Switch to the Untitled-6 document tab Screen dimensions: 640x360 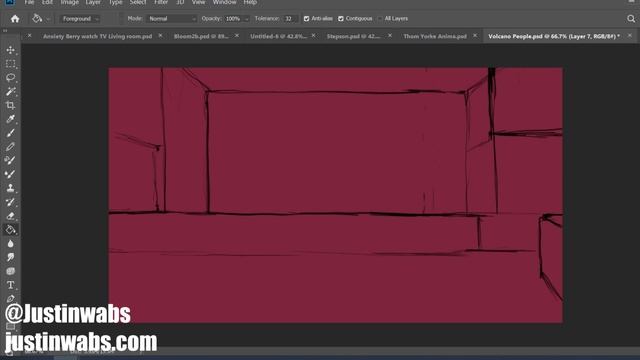point(278,36)
